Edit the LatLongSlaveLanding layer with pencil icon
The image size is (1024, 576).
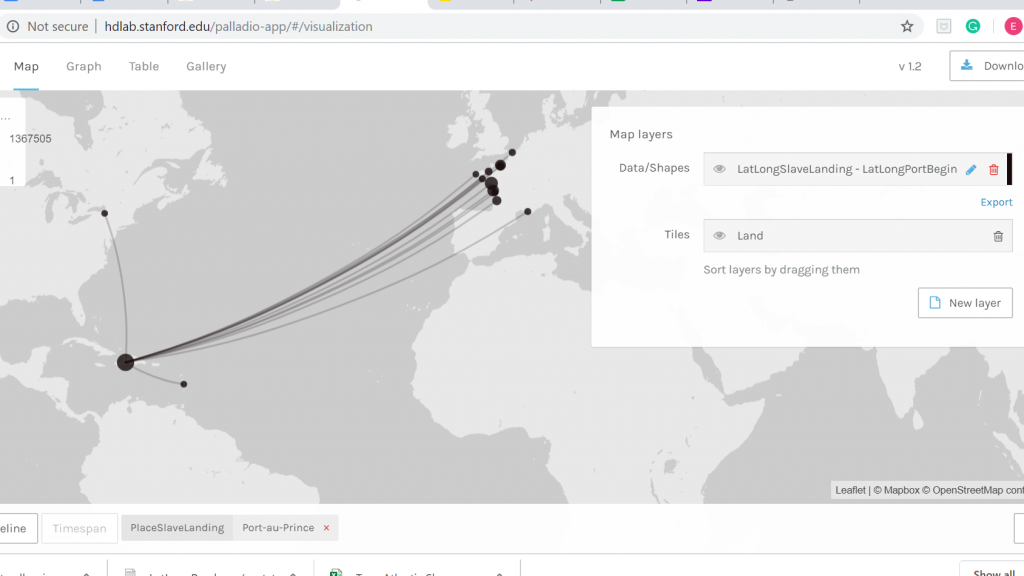point(971,170)
